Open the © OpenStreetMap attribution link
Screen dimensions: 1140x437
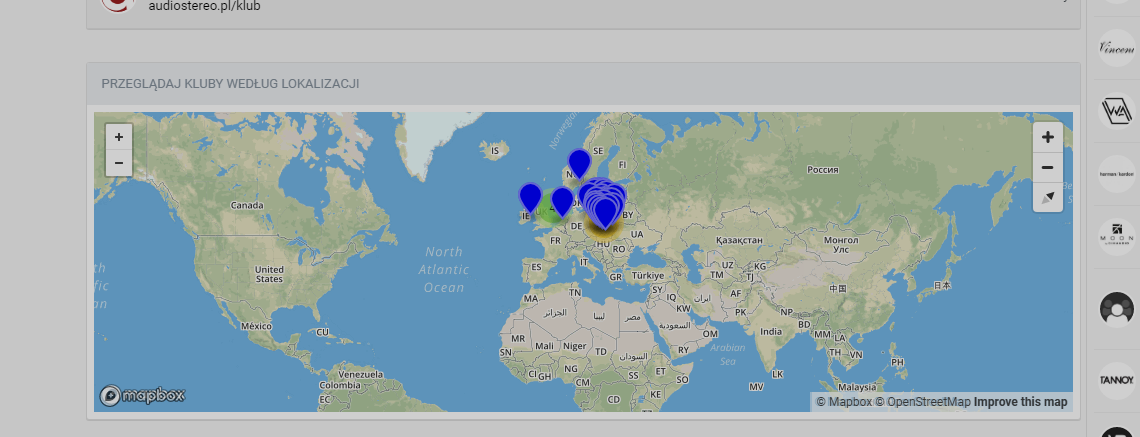(x=923, y=402)
